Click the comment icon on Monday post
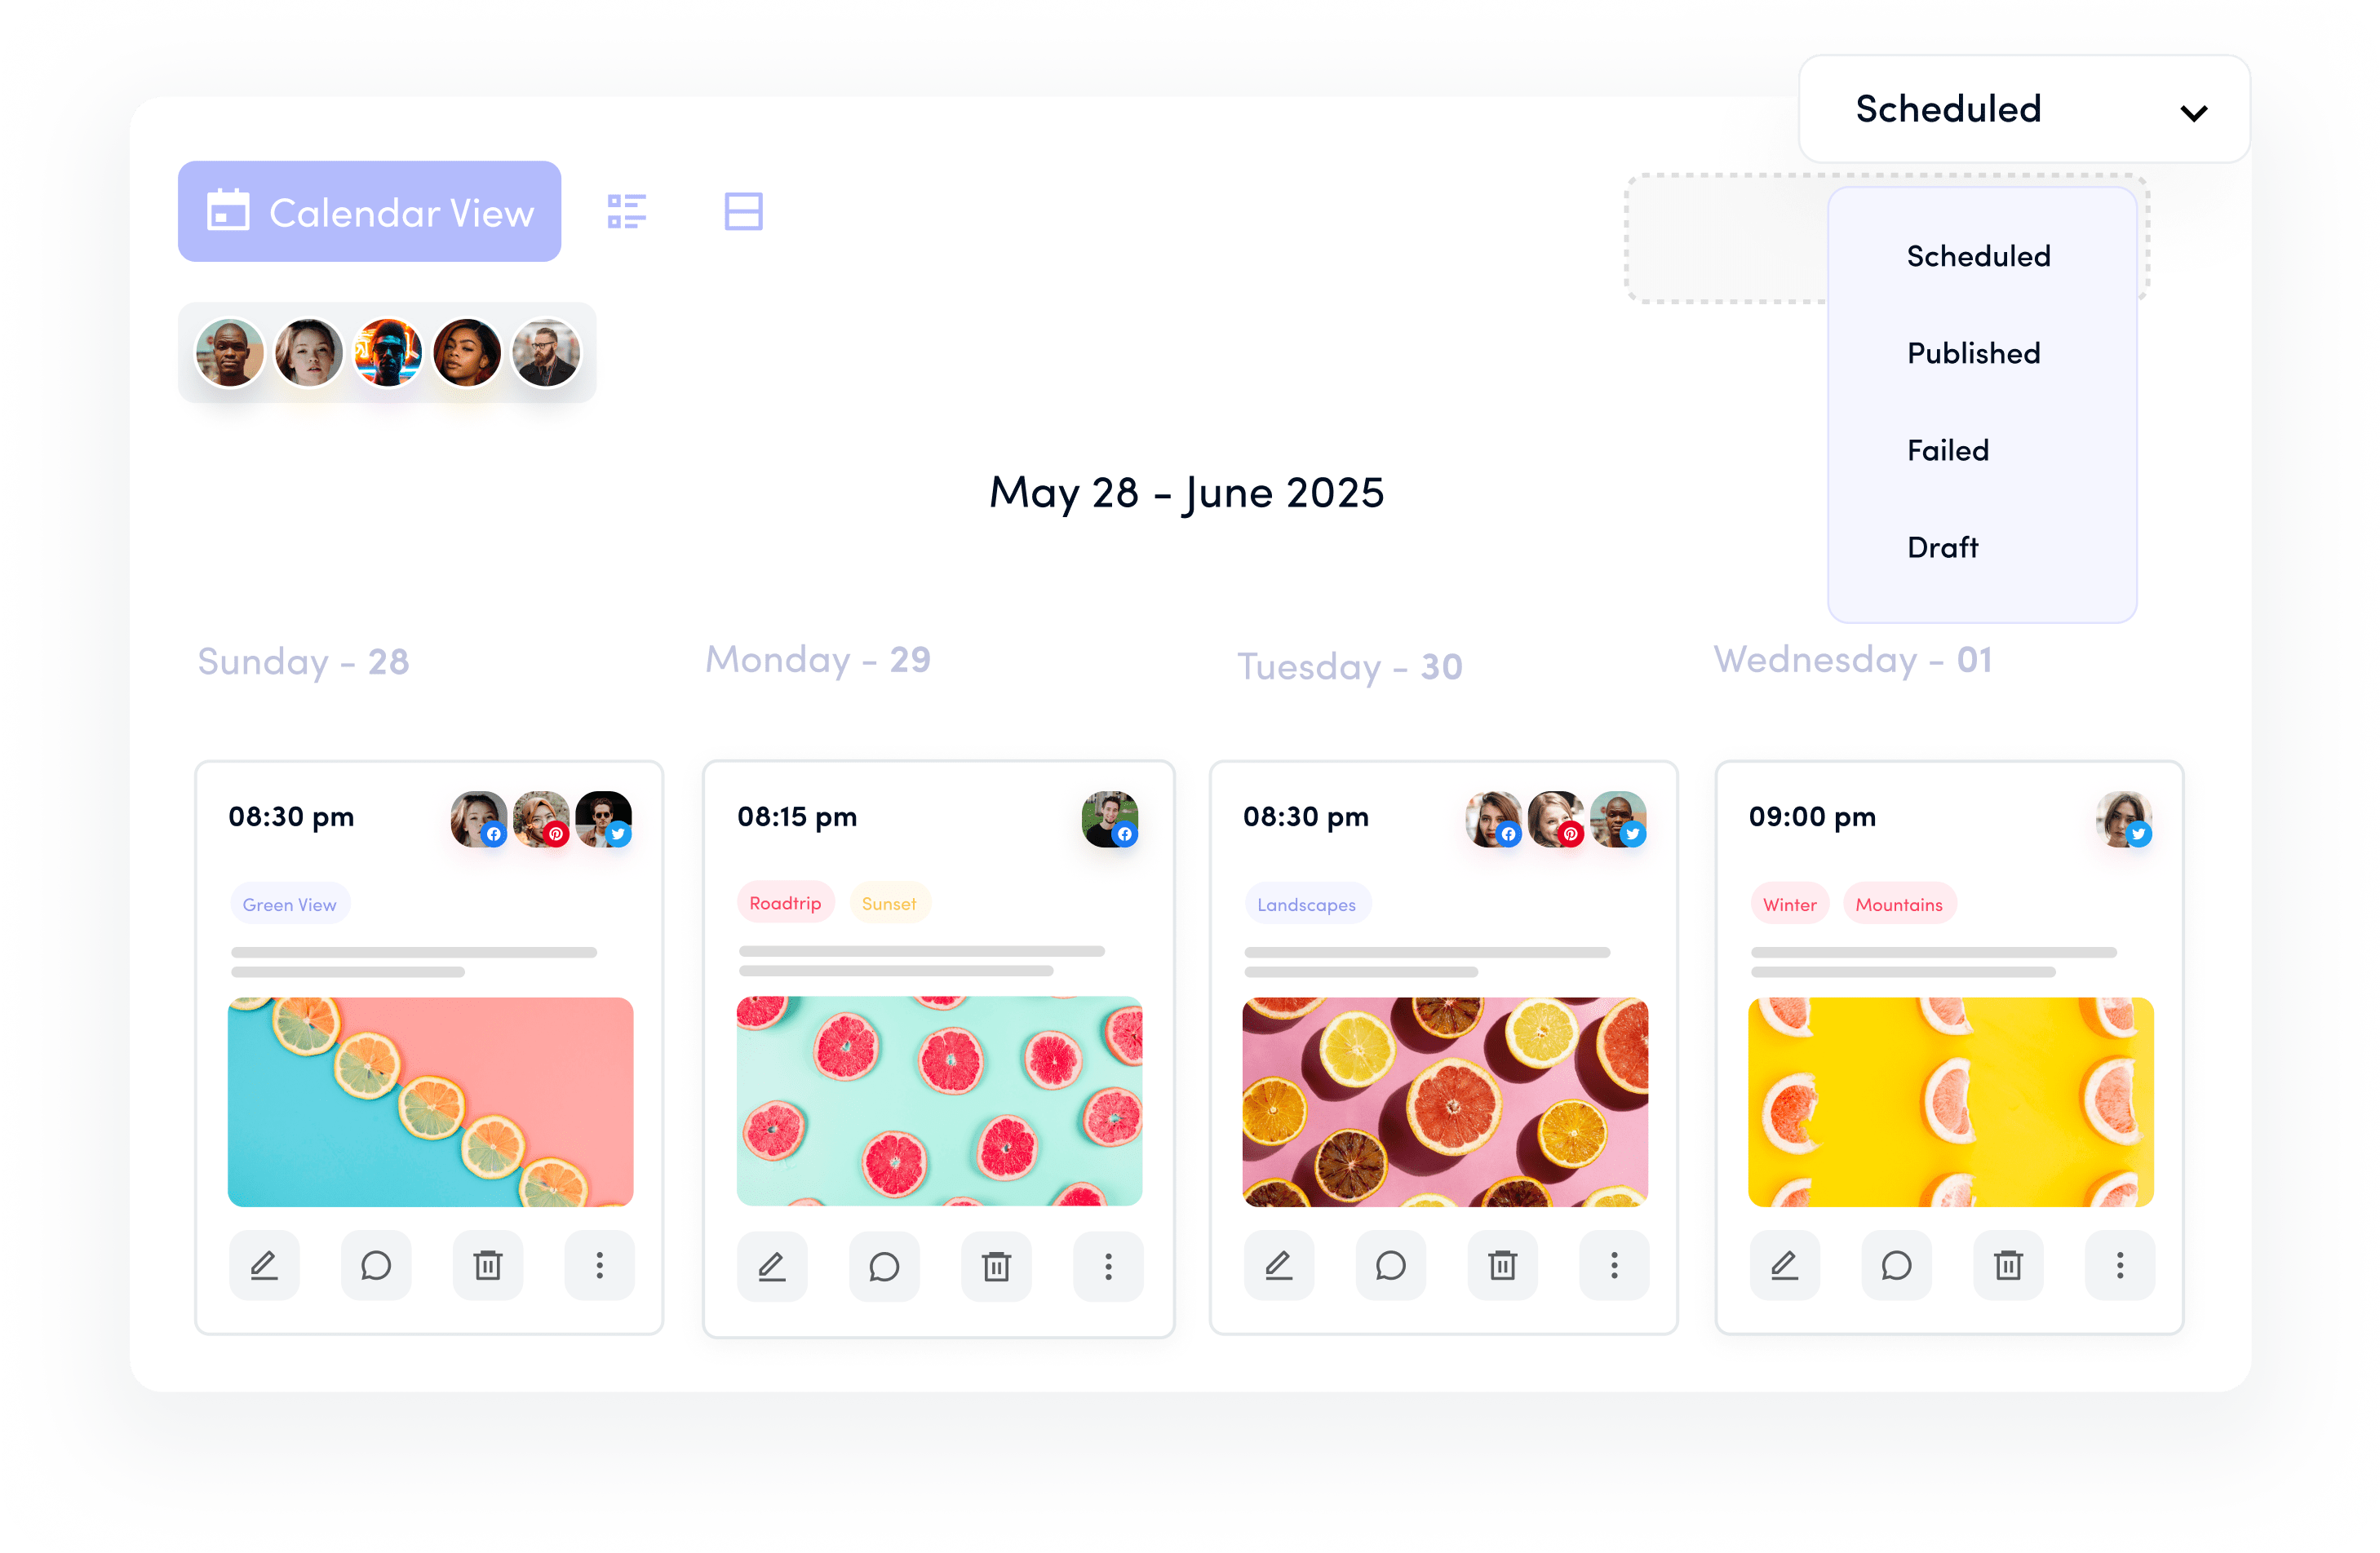The height and width of the screenshot is (1553, 2380). click(884, 1265)
